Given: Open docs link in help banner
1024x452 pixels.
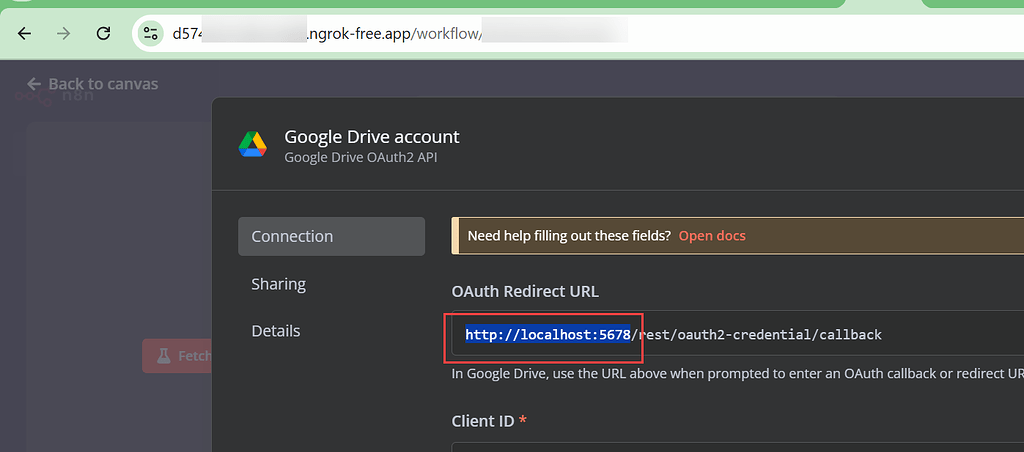Looking at the screenshot, I should [712, 236].
